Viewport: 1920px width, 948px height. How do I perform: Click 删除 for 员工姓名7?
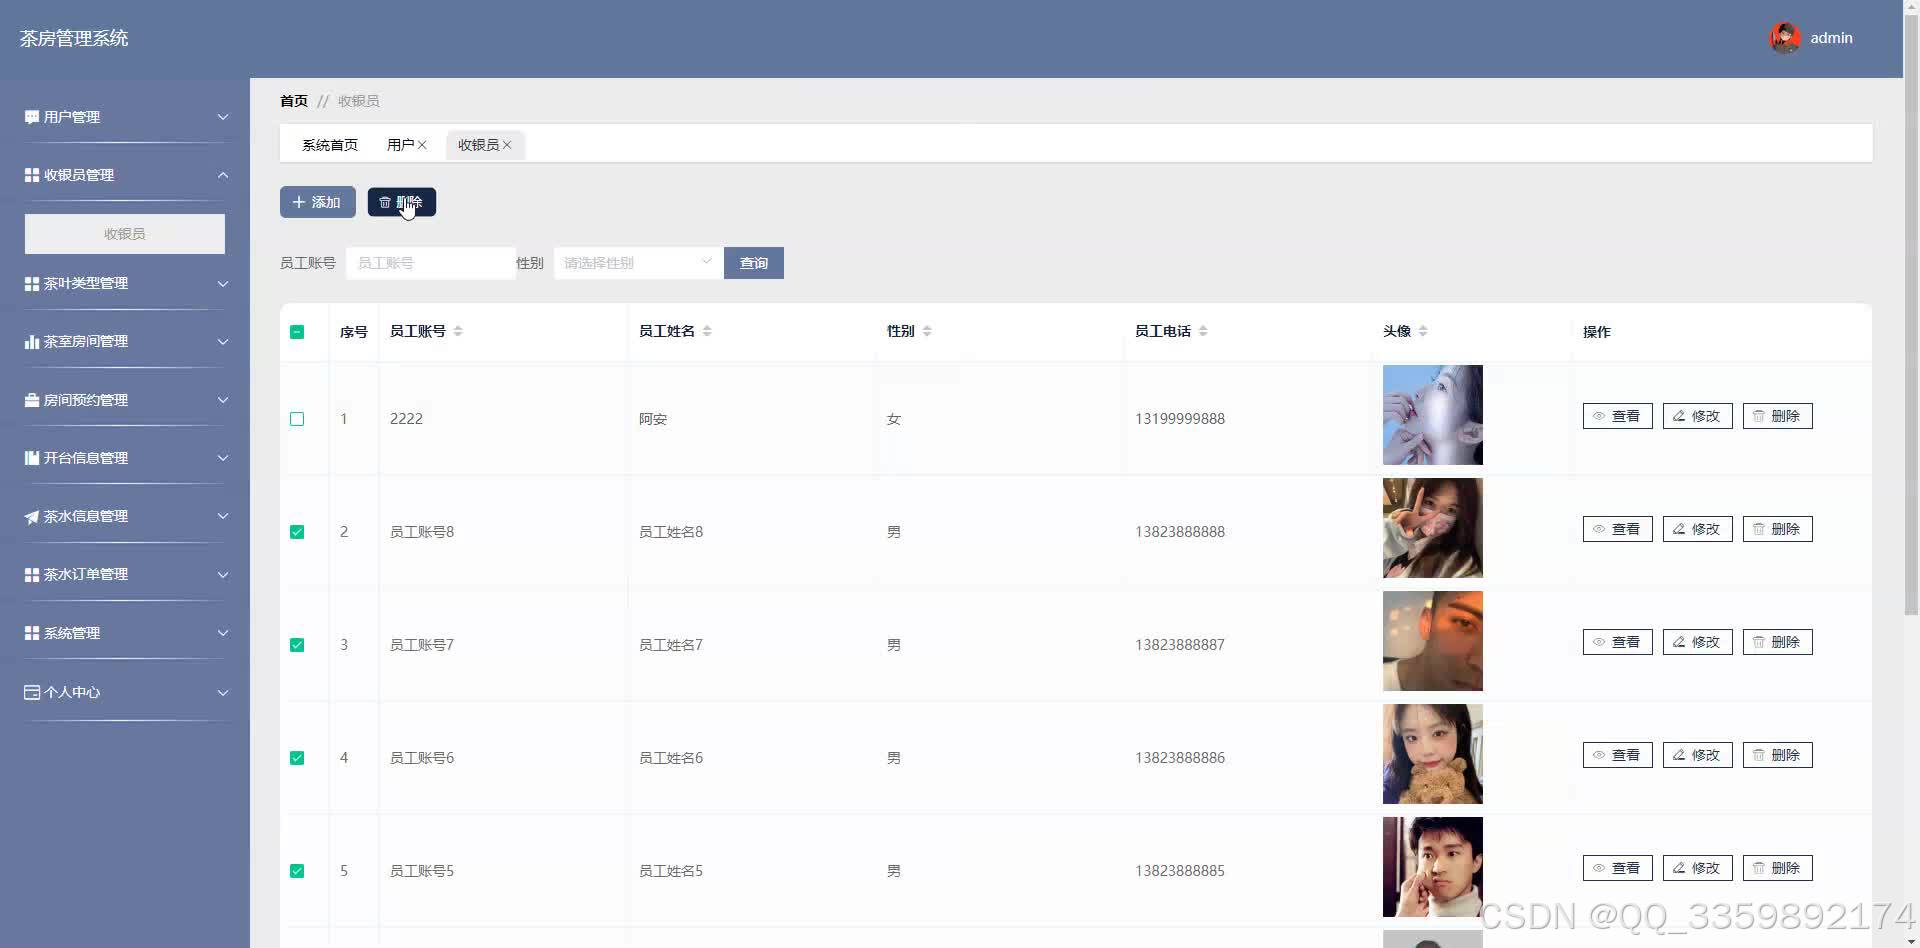coord(1777,642)
